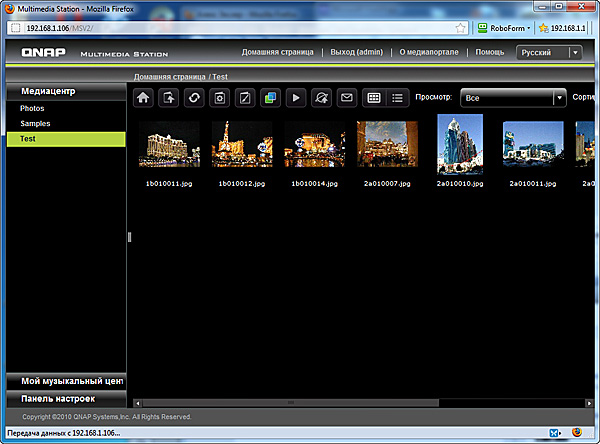
Task: Open the Русский language dropdown
Action: coord(547,52)
